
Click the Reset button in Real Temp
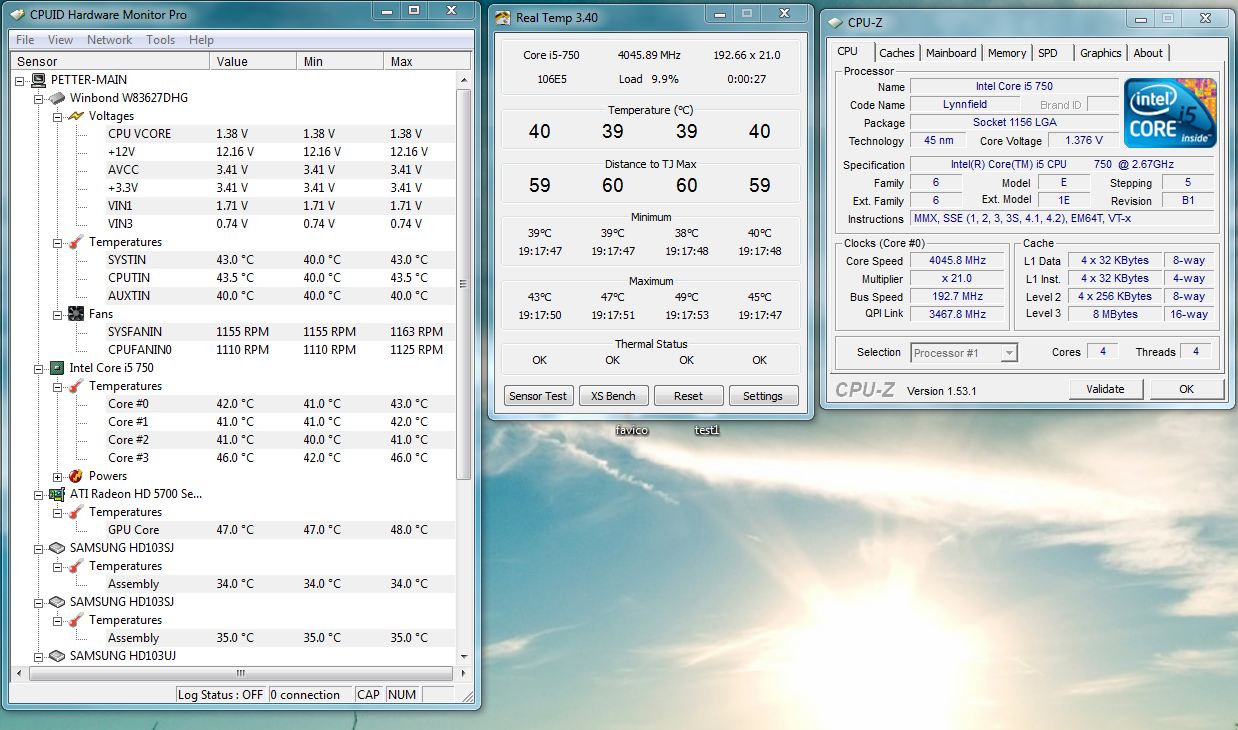(688, 396)
